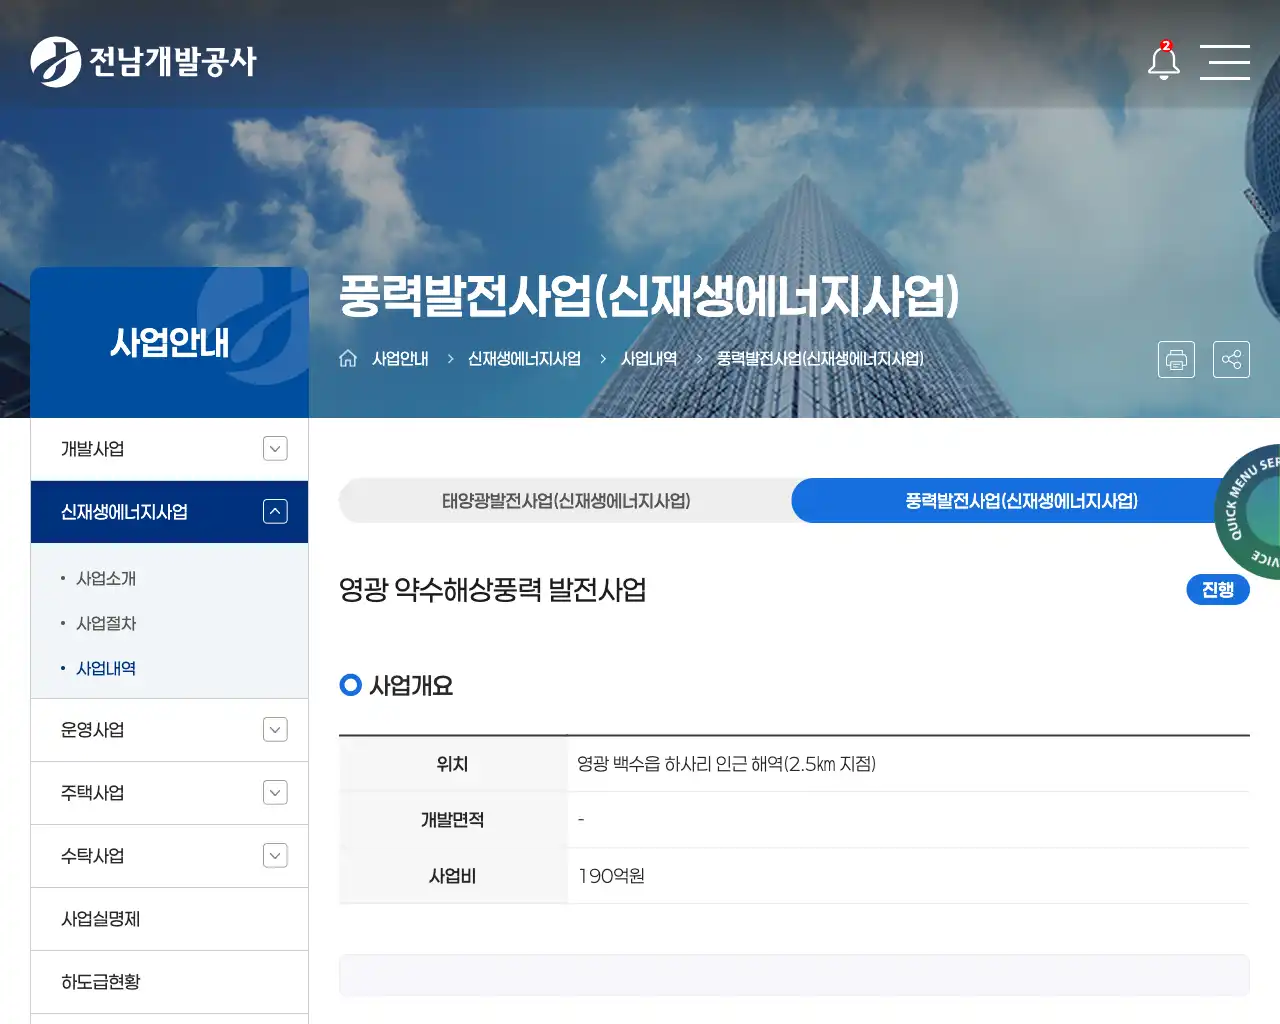Select 사업절차 in sidebar submenu

click(x=106, y=623)
